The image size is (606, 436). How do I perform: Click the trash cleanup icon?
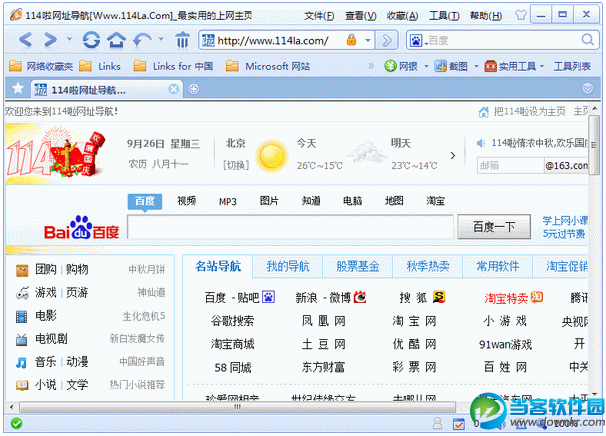tap(182, 40)
